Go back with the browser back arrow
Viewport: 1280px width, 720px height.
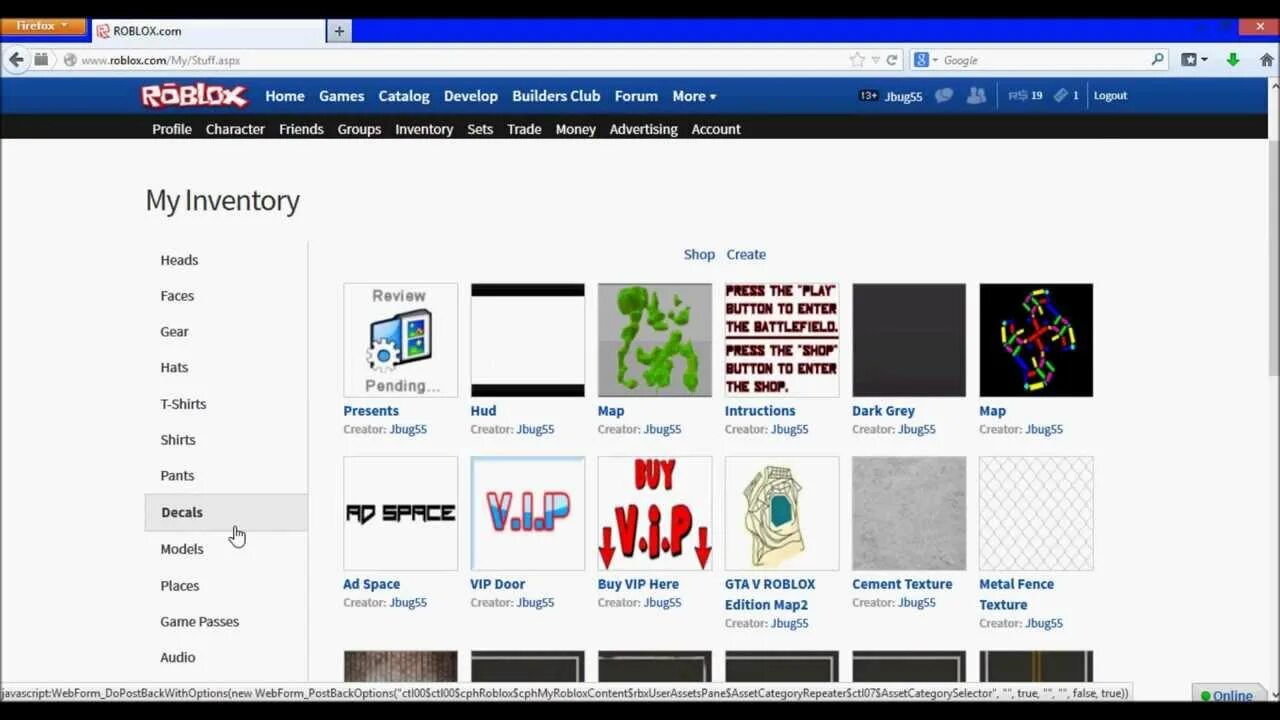pyautogui.click(x=16, y=60)
